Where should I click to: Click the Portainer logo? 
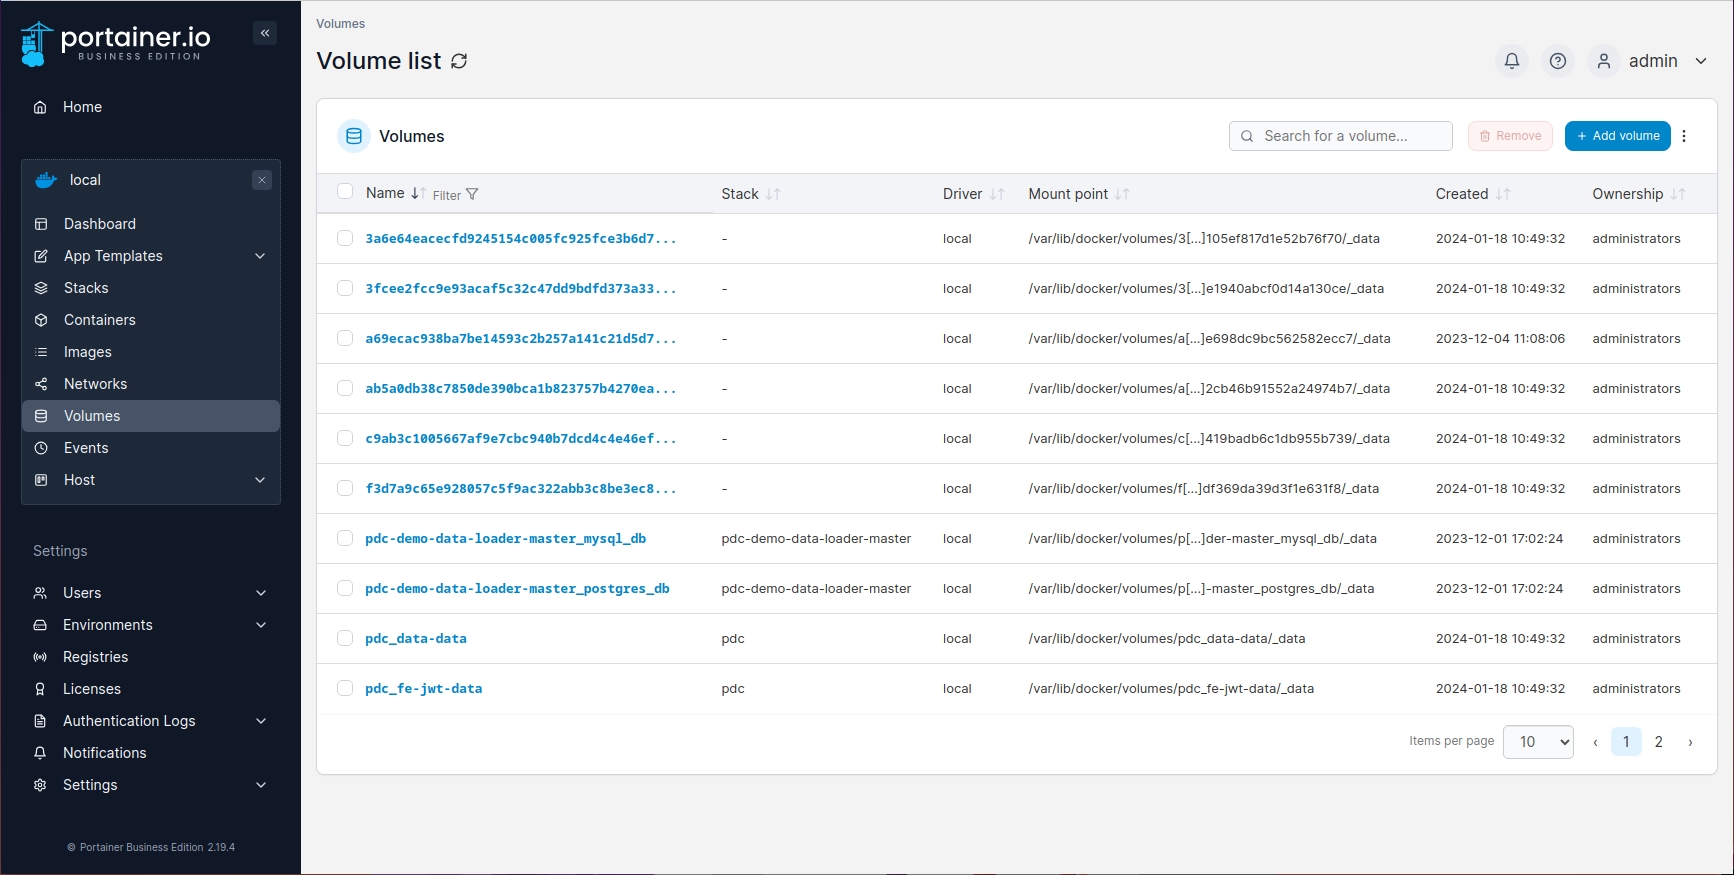coord(115,44)
